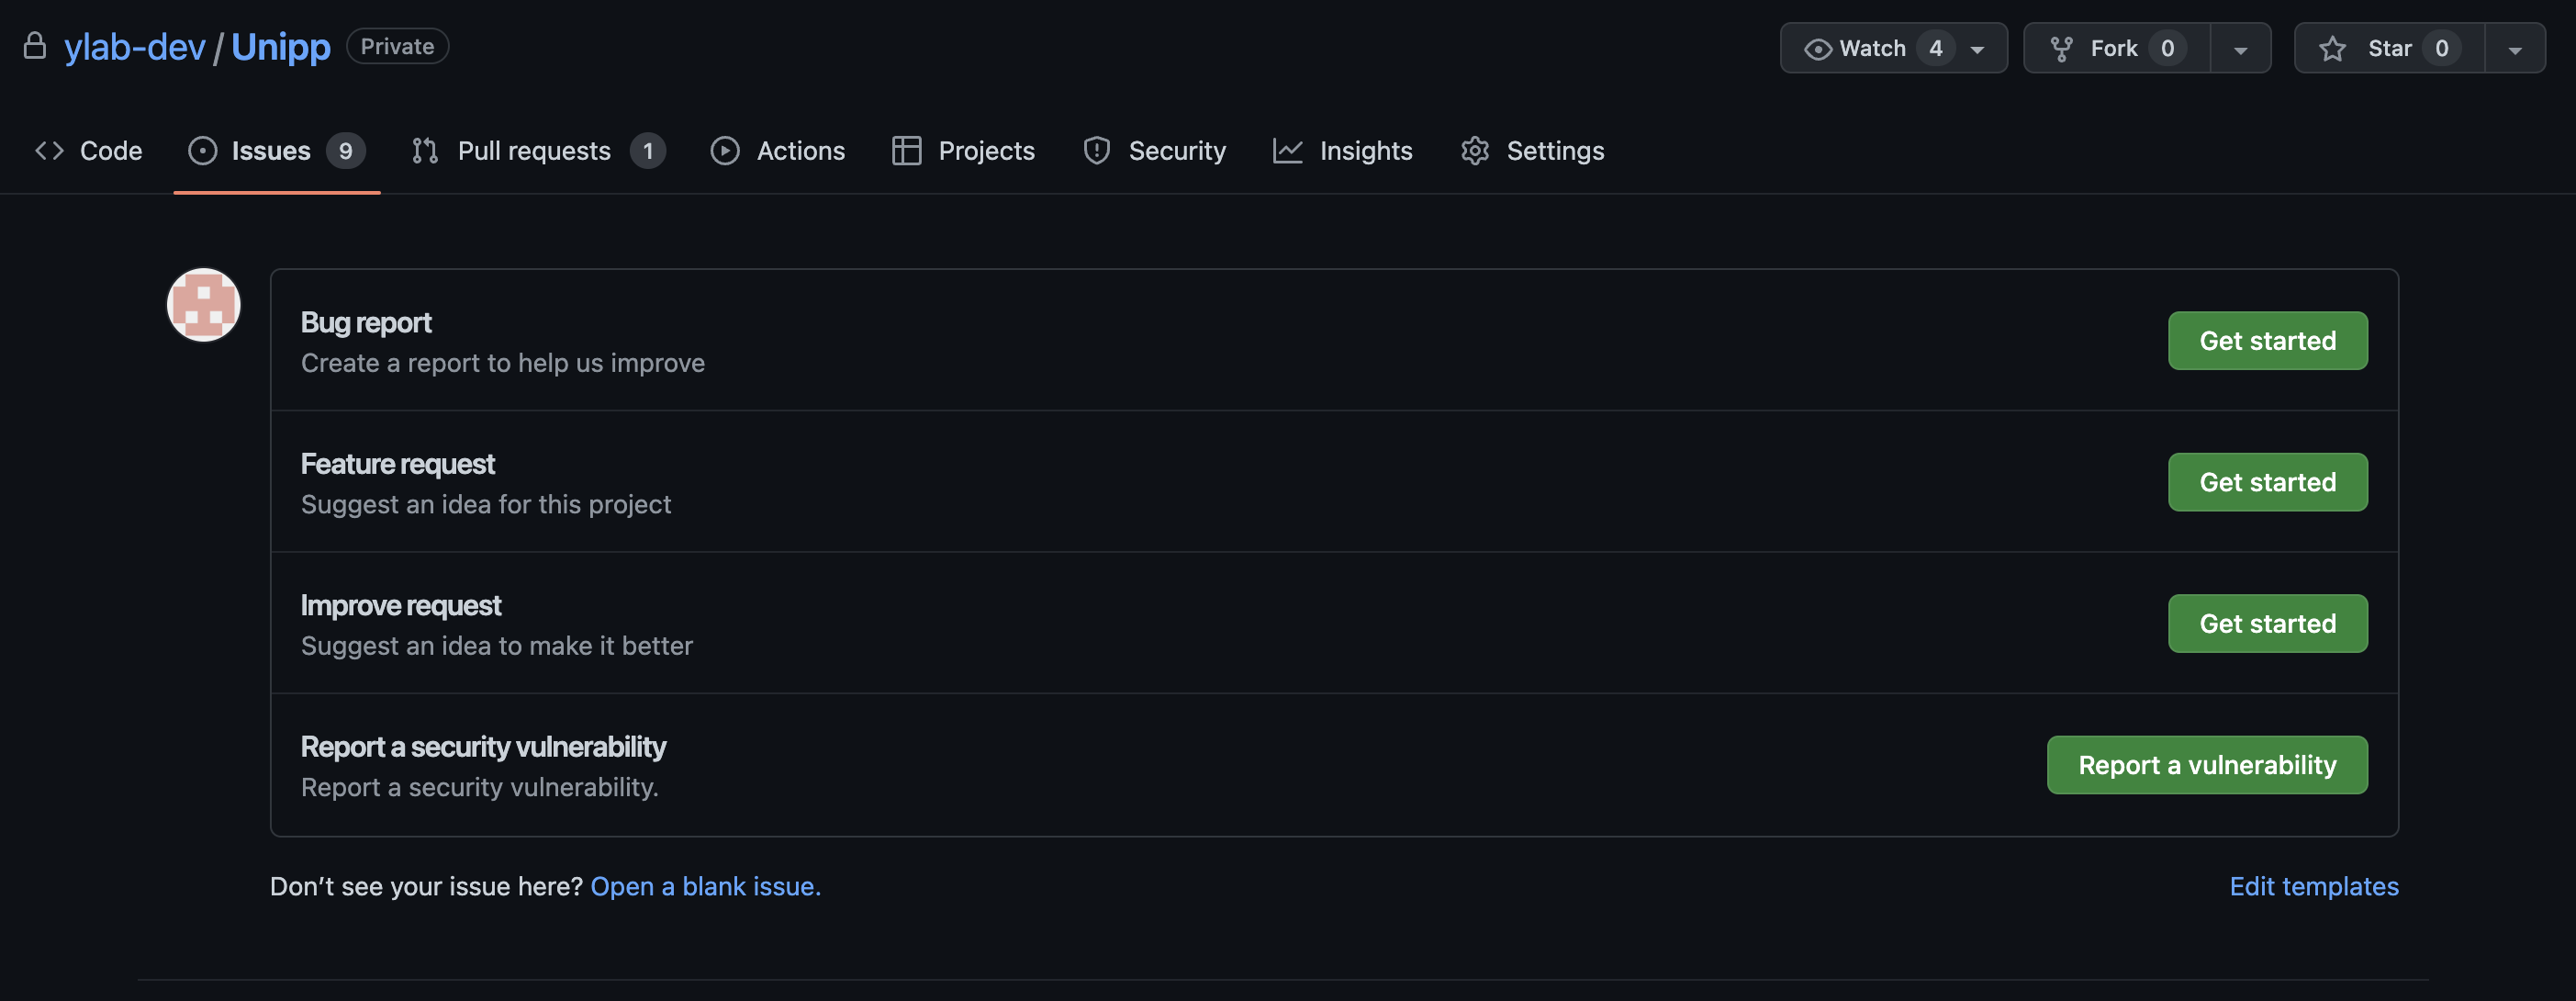Image resolution: width=2576 pixels, height=1001 pixels.
Task: Get started with Improve request template
Action: point(2266,624)
